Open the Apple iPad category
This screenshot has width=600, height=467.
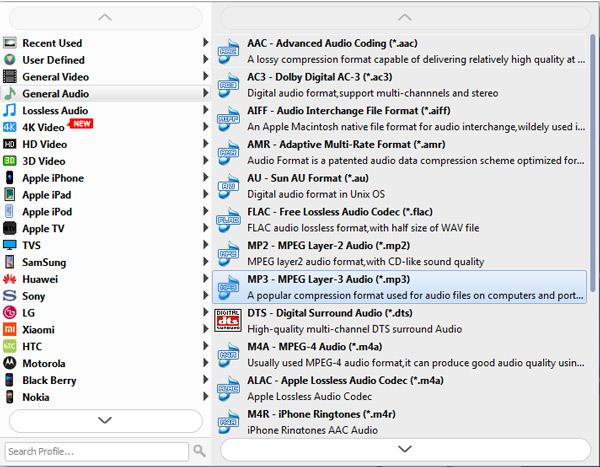[x=105, y=194]
